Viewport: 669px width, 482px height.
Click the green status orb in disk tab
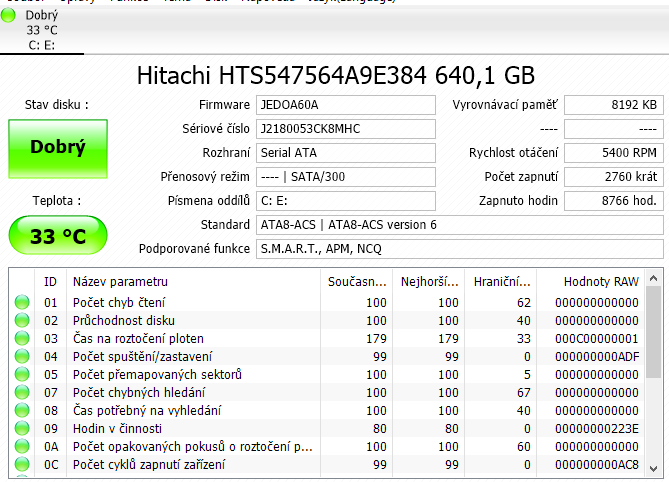pos(8,15)
